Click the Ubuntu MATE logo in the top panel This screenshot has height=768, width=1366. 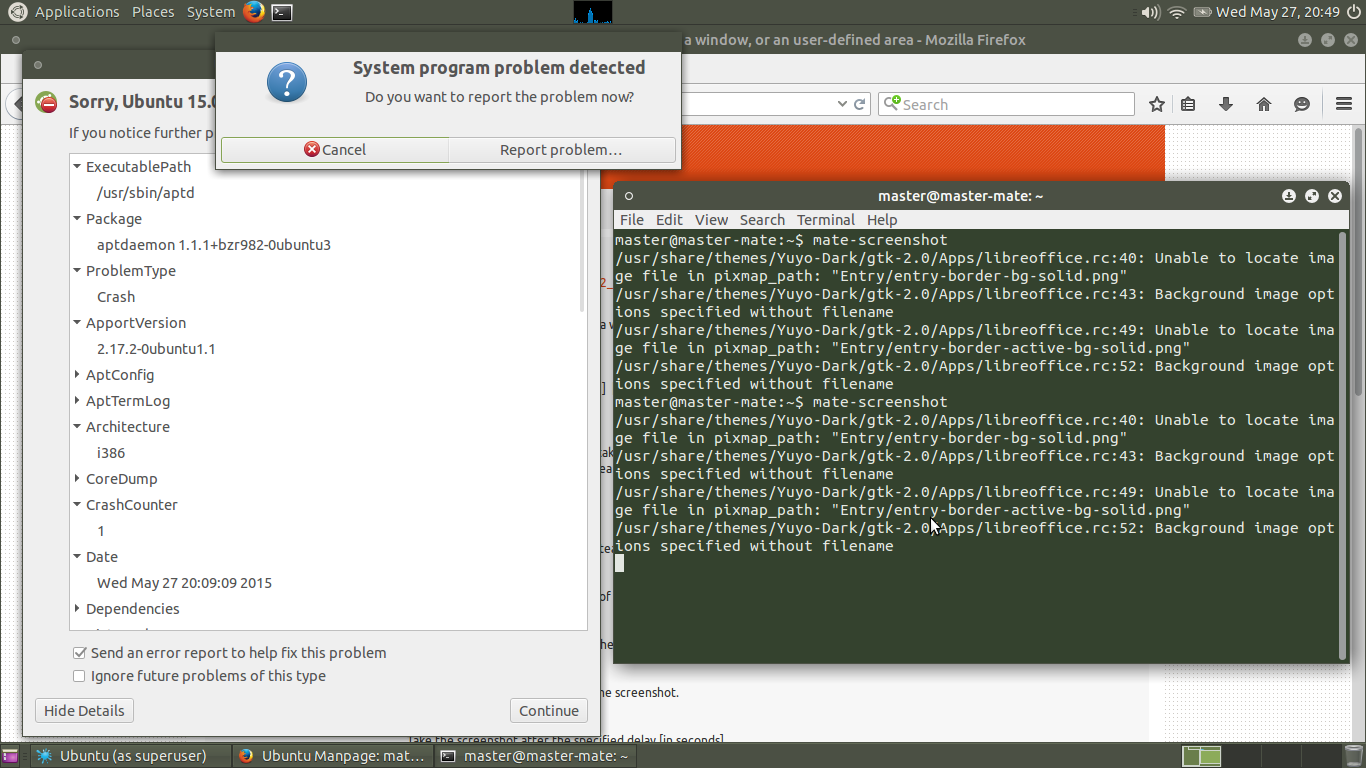pos(17,12)
